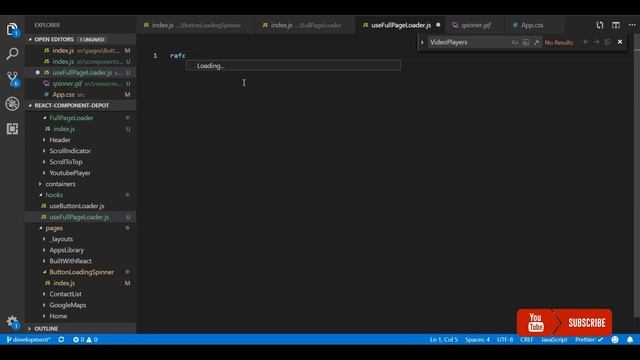The width and height of the screenshot is (640, 360).
Task: Go to previous find match
Action: click(x=586, y=42)
